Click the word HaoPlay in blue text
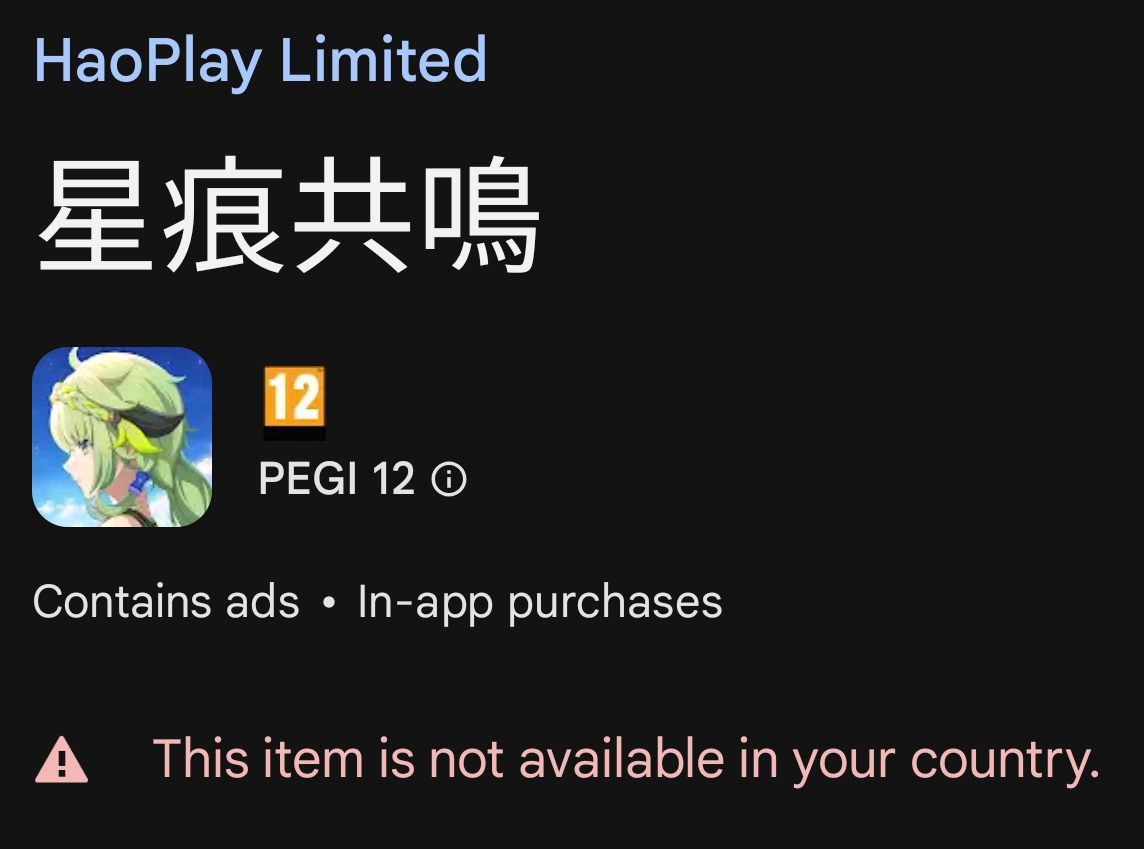Viewport: 1144px width, 849px height. click(x=148, y=61)
